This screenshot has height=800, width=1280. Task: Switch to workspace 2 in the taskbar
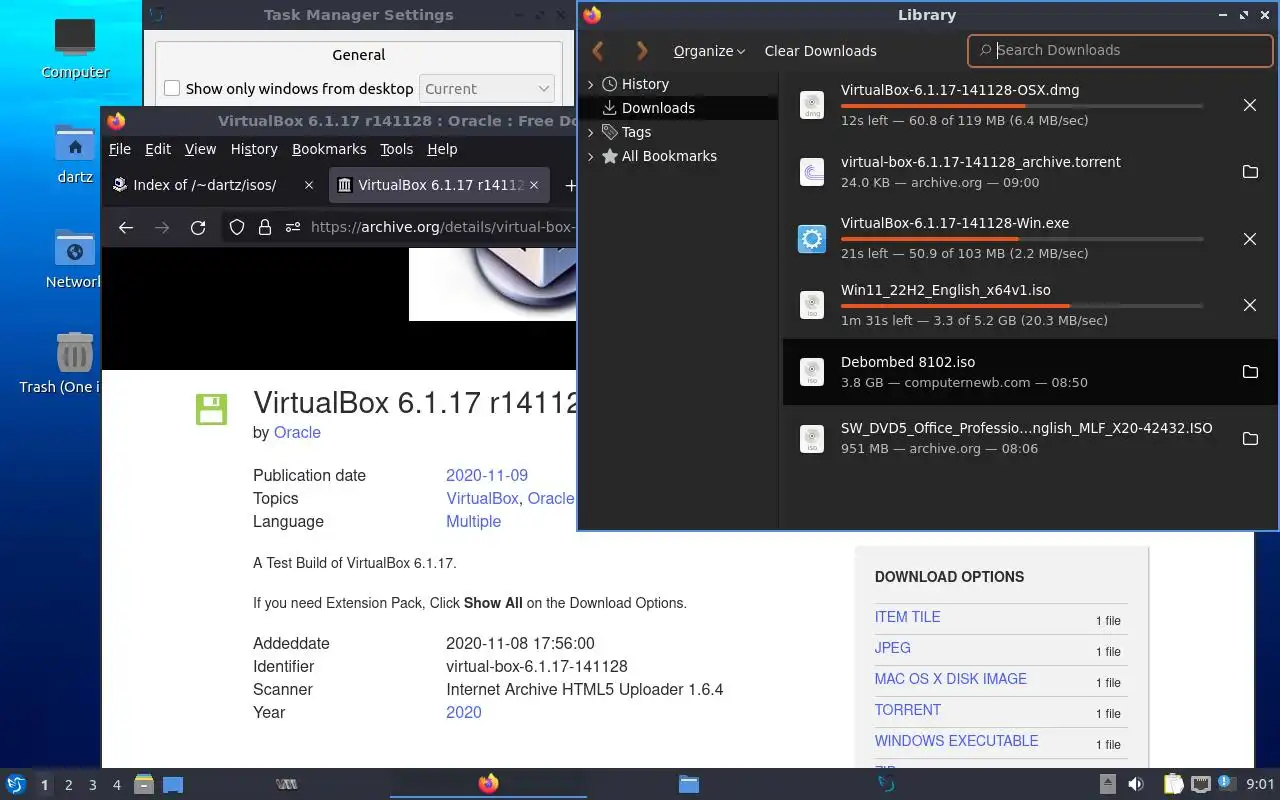click(69, 785)
